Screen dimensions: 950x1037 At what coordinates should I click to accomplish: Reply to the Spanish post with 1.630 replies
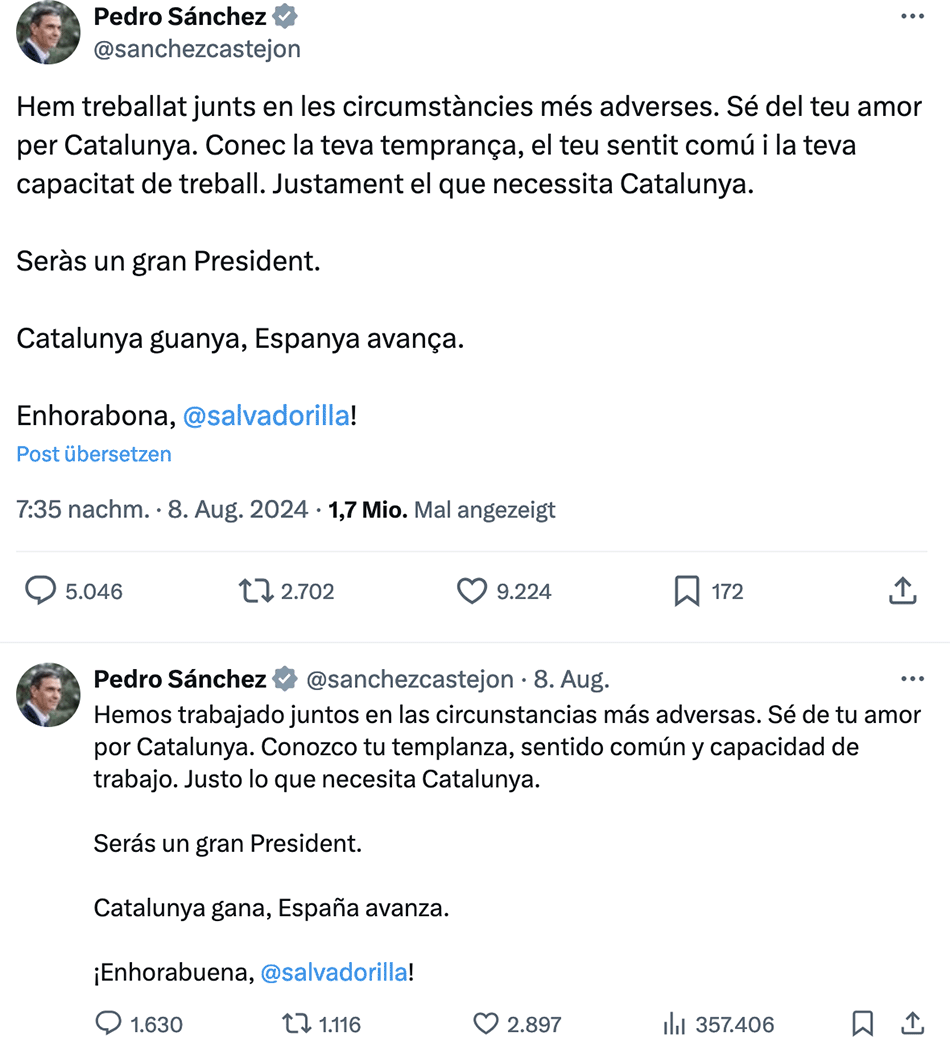[108, 1023]
